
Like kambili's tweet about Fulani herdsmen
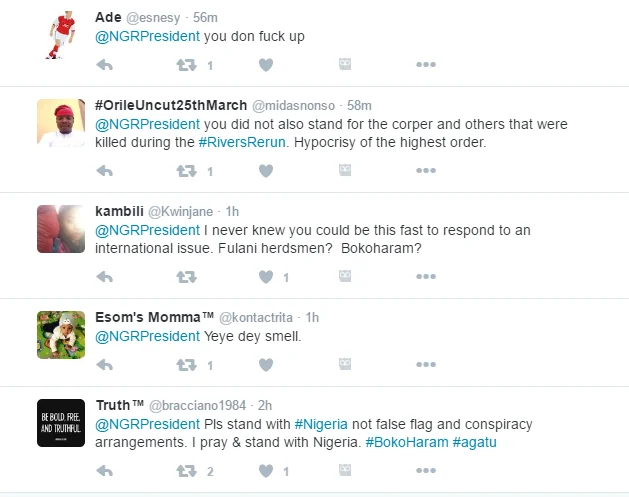click(x=266, y=277)
